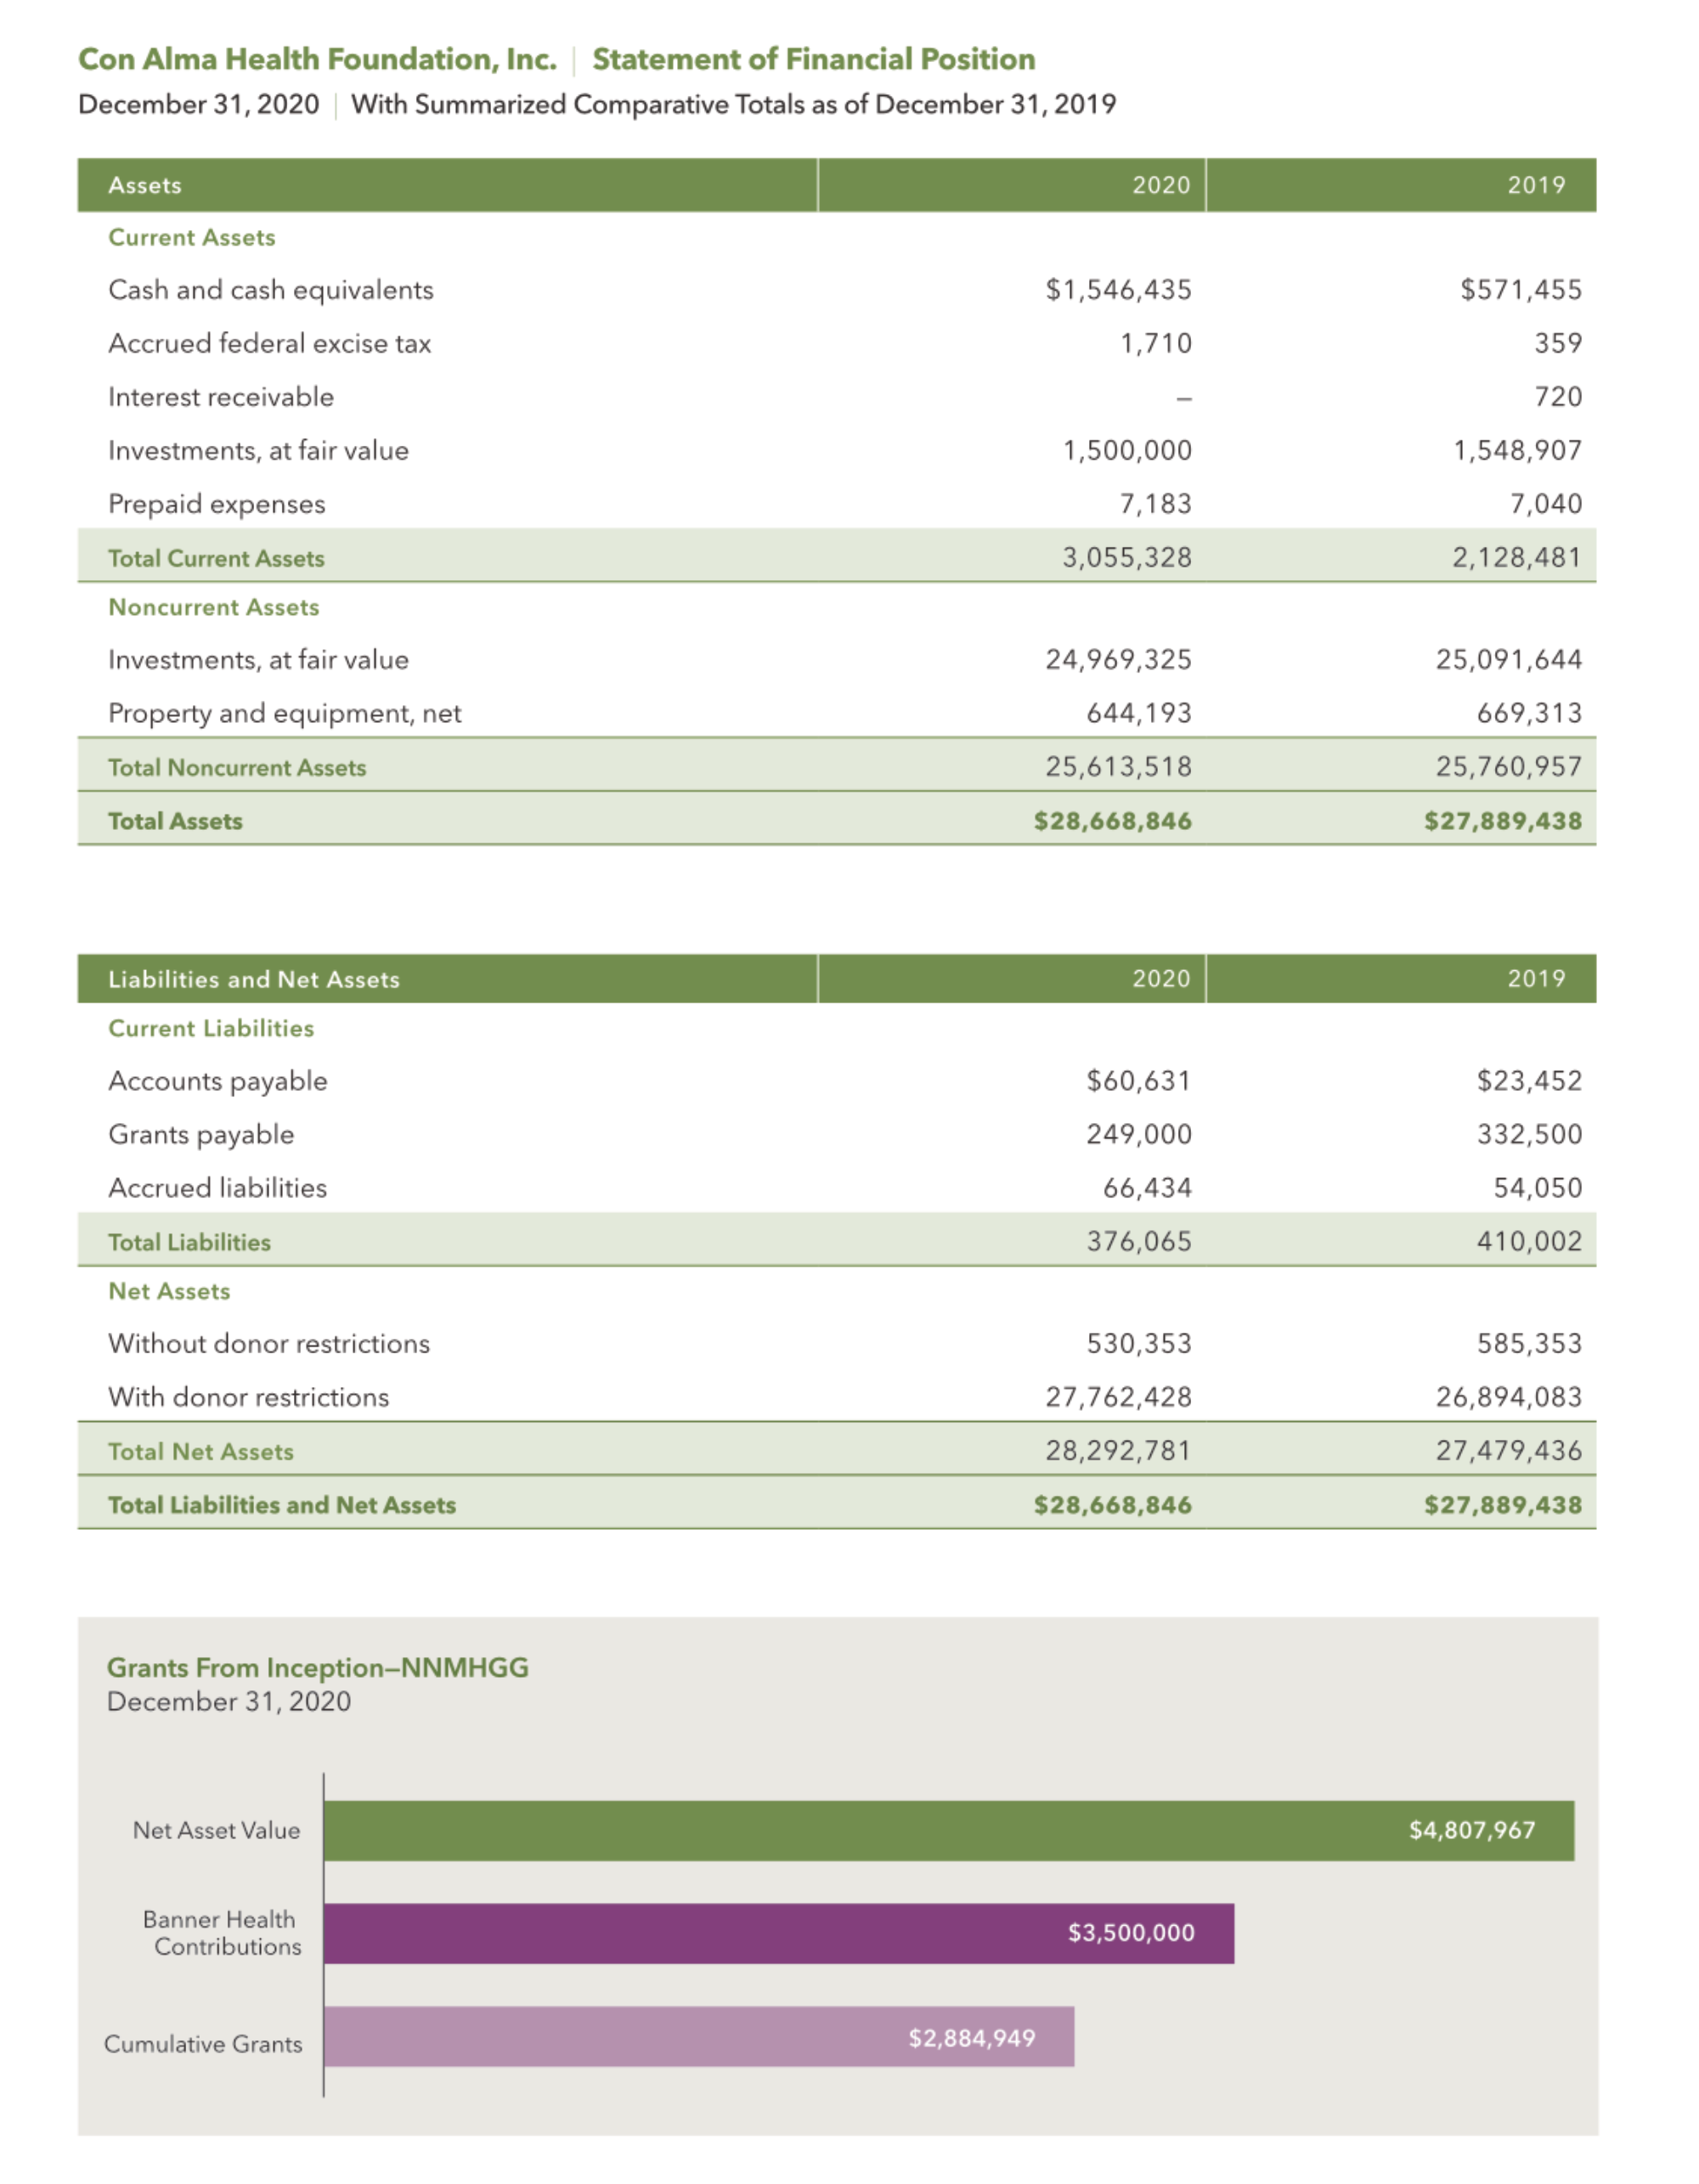Click the With donor restrictions value 27,762,428
The width and height of the screenshot is (1699, 2184).
point(1118,1397)
